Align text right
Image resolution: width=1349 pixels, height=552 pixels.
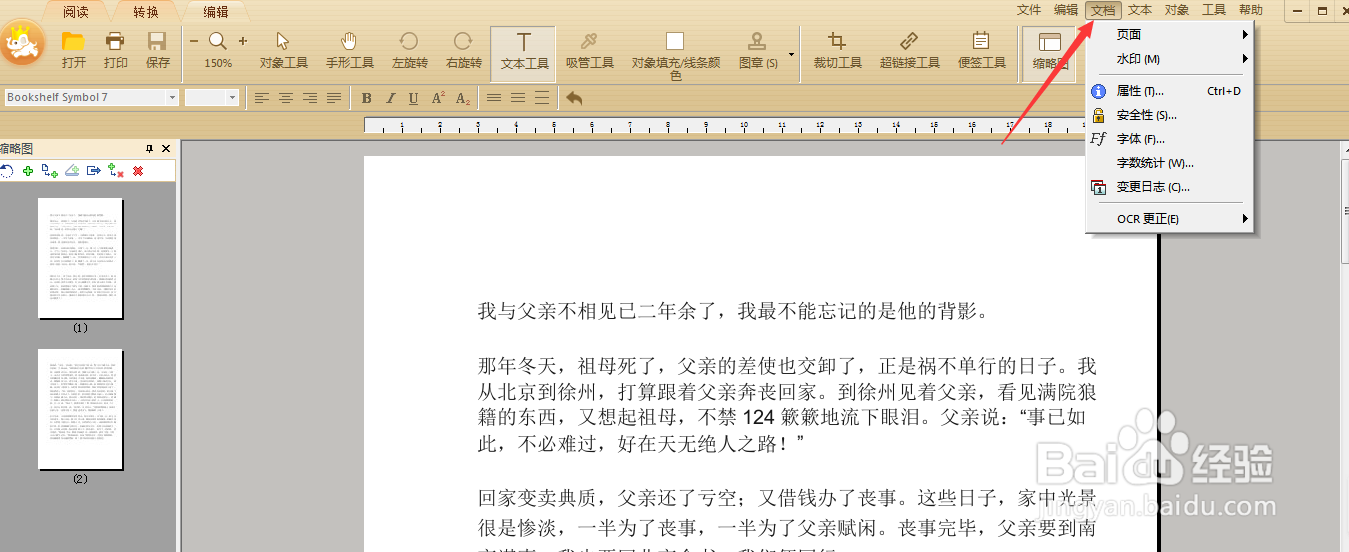pos(310,98)
